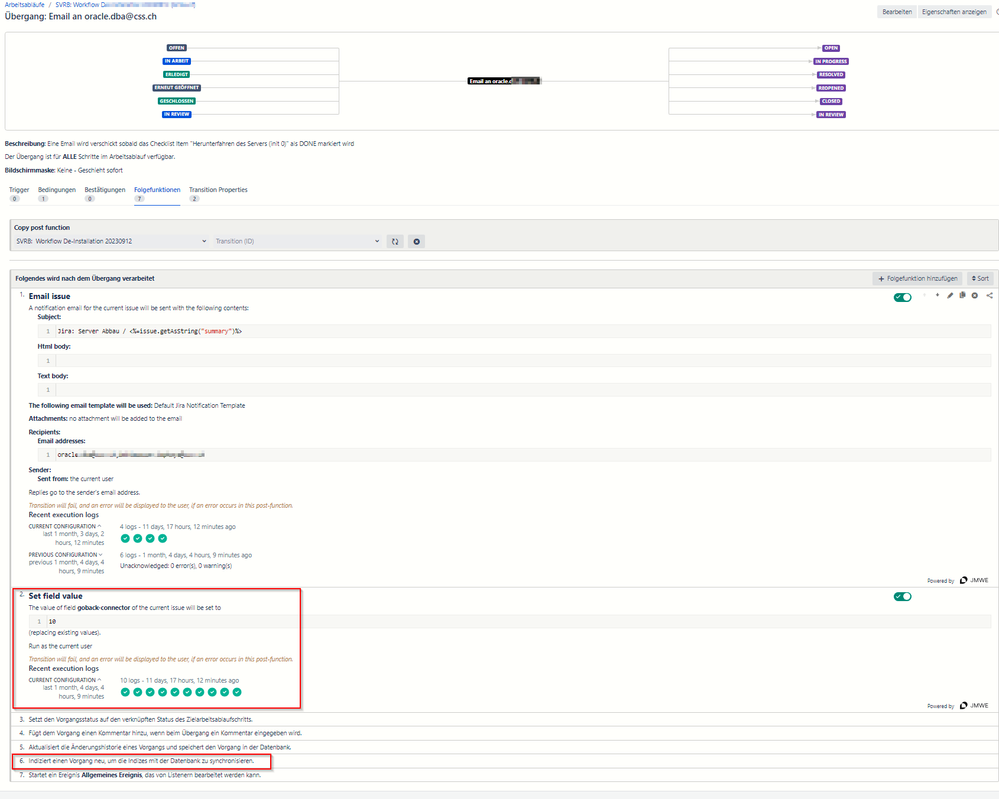
Task: Open last of four Email issue logs
Action: (162, 538)
